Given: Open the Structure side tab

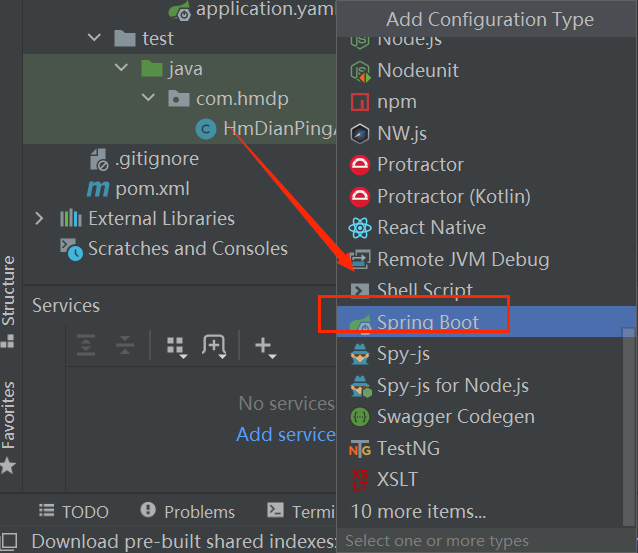Looking at the screenshot, I should click(x=8, y=301).
